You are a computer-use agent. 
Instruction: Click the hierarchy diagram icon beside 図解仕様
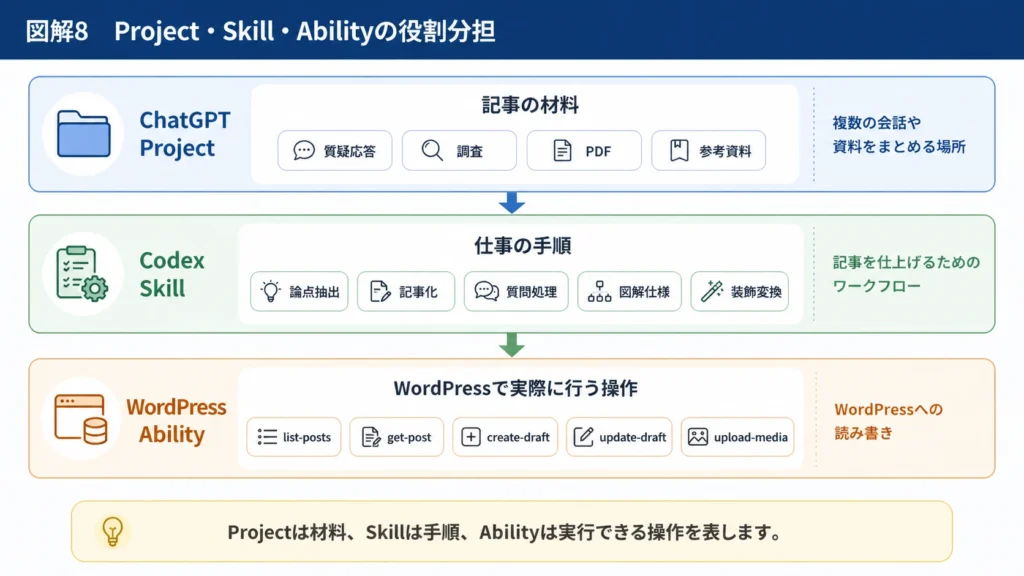(x=600, y=291)
